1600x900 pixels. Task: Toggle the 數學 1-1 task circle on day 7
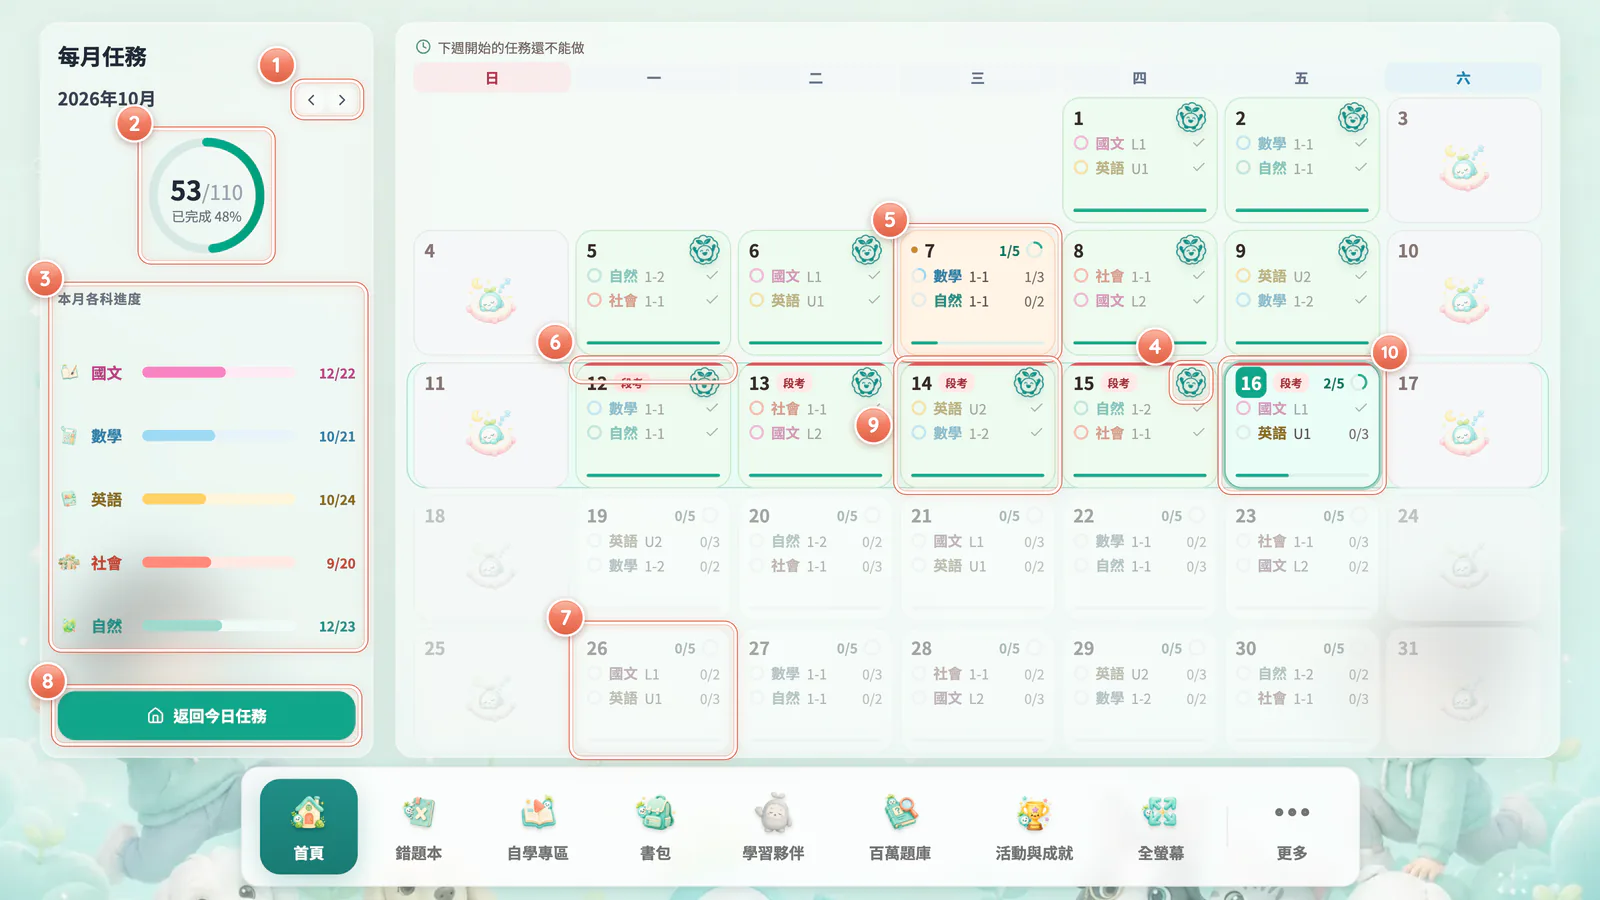(919, 276)
